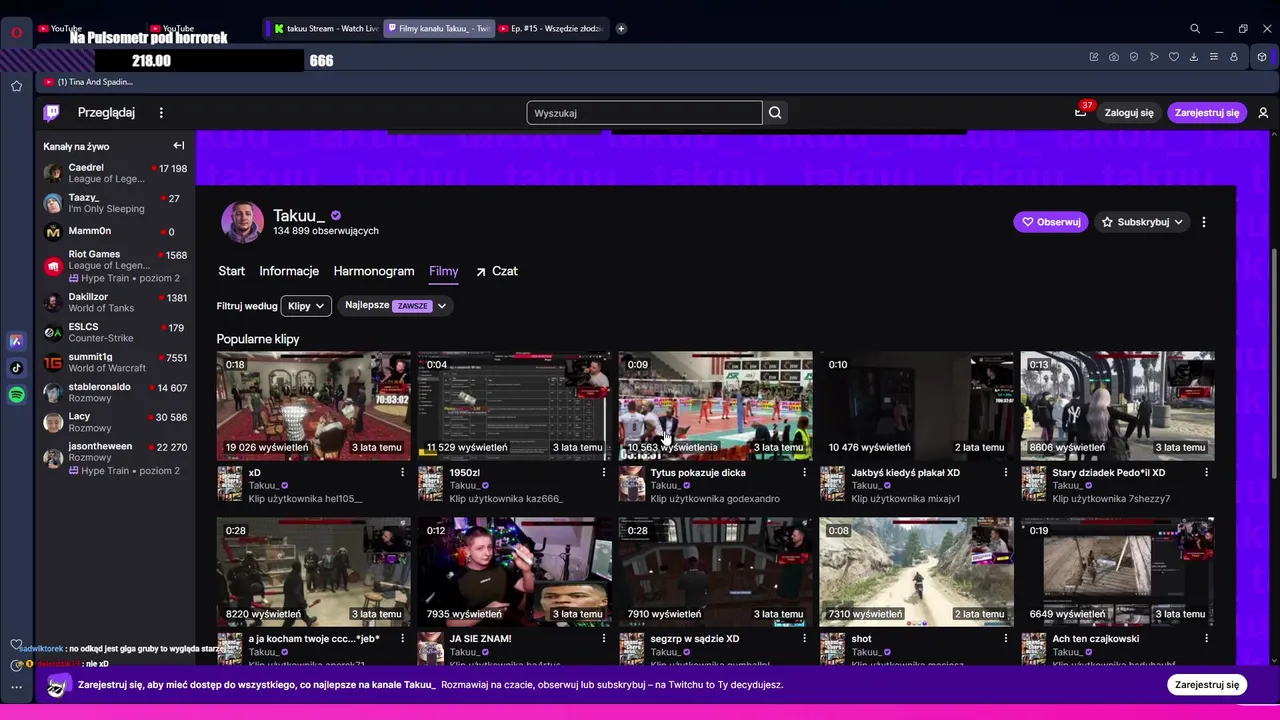This screenshot has width=1280, height=720.
Task: Open jasontheween live channel in sidebar
Action: coord(115,458)
